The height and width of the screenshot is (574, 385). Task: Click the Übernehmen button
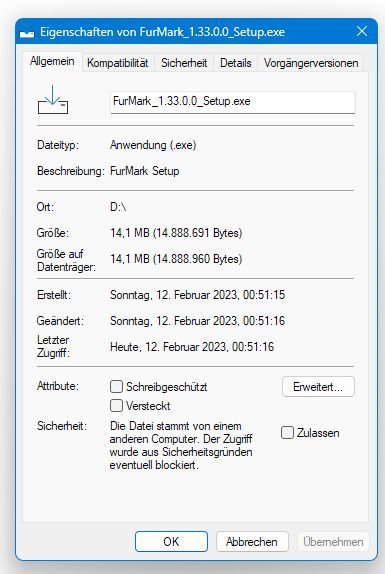point(333,541)
